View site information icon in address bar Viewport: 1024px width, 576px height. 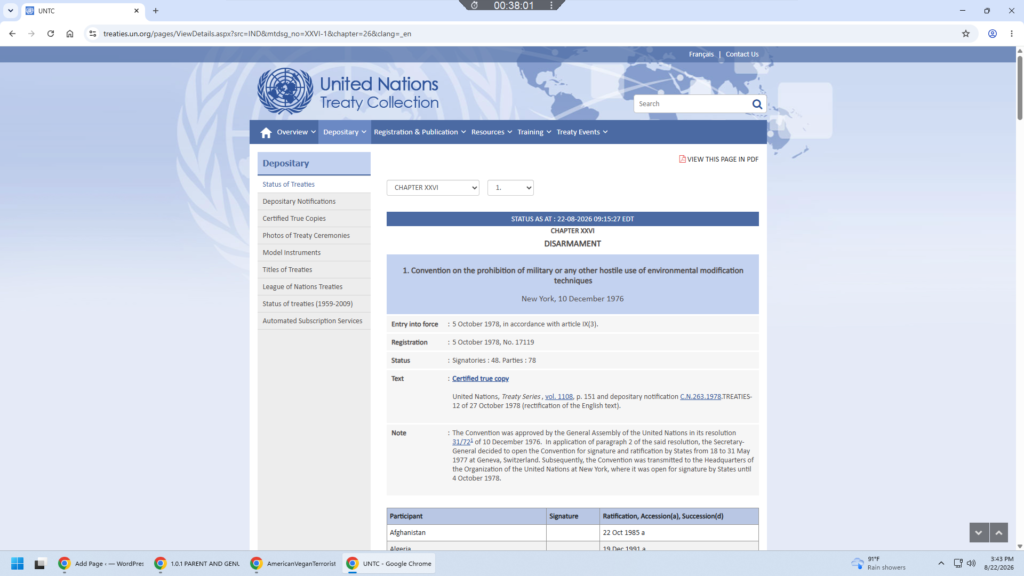(x=93, y=33)
